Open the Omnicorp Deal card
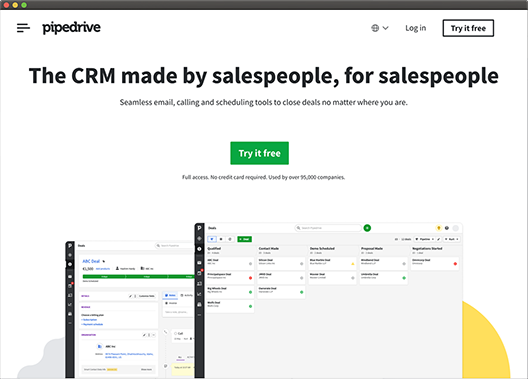This screenshot has height=379, width=528. pyautogui.click(x=435, y=263)
